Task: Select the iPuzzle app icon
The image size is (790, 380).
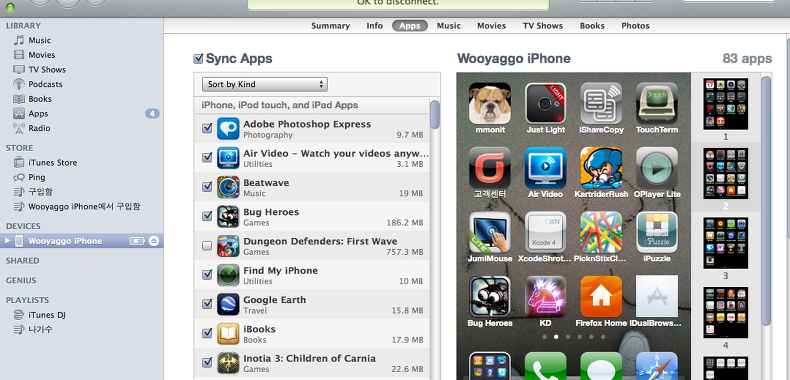Action: [656, 232]
